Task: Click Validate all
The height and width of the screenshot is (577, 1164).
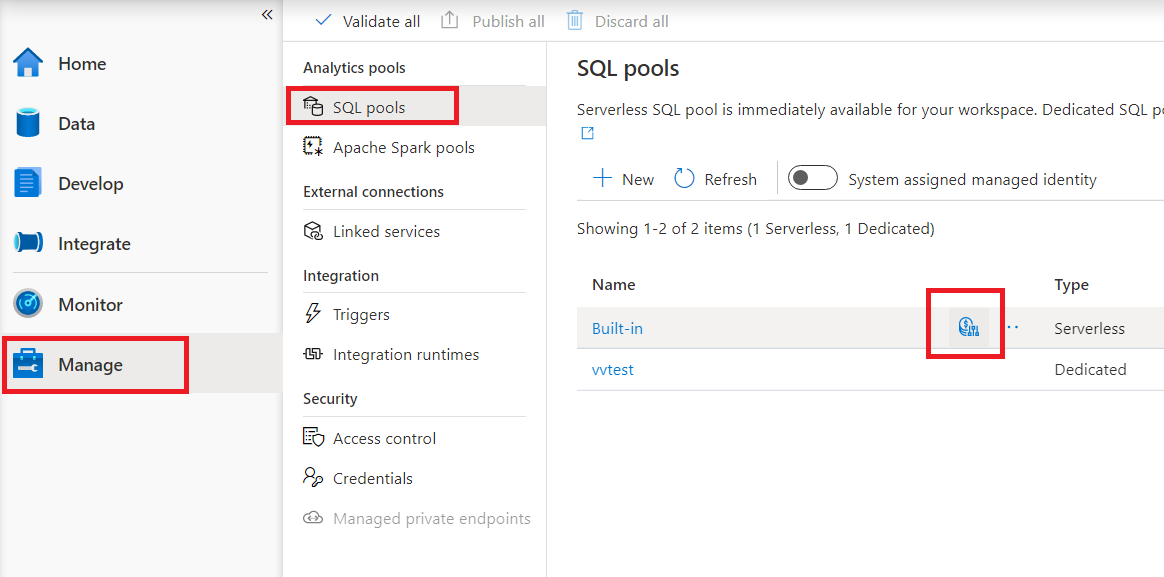Action: [x=368, y=20]
